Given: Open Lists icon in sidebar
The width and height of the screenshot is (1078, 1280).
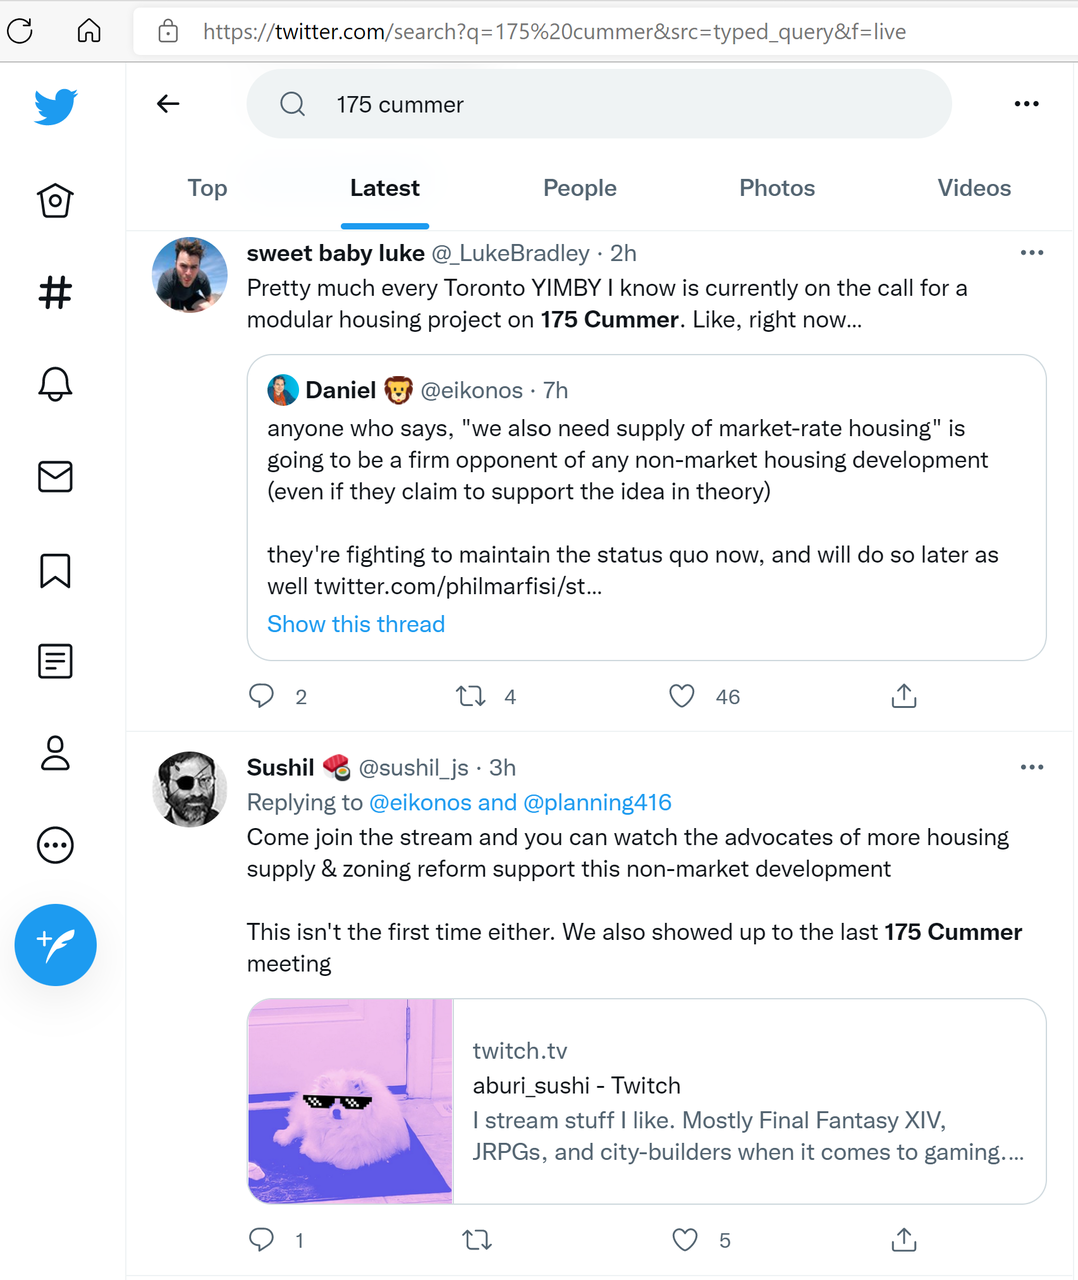Looking at the screenshot, I should click(x=55, y=661).
